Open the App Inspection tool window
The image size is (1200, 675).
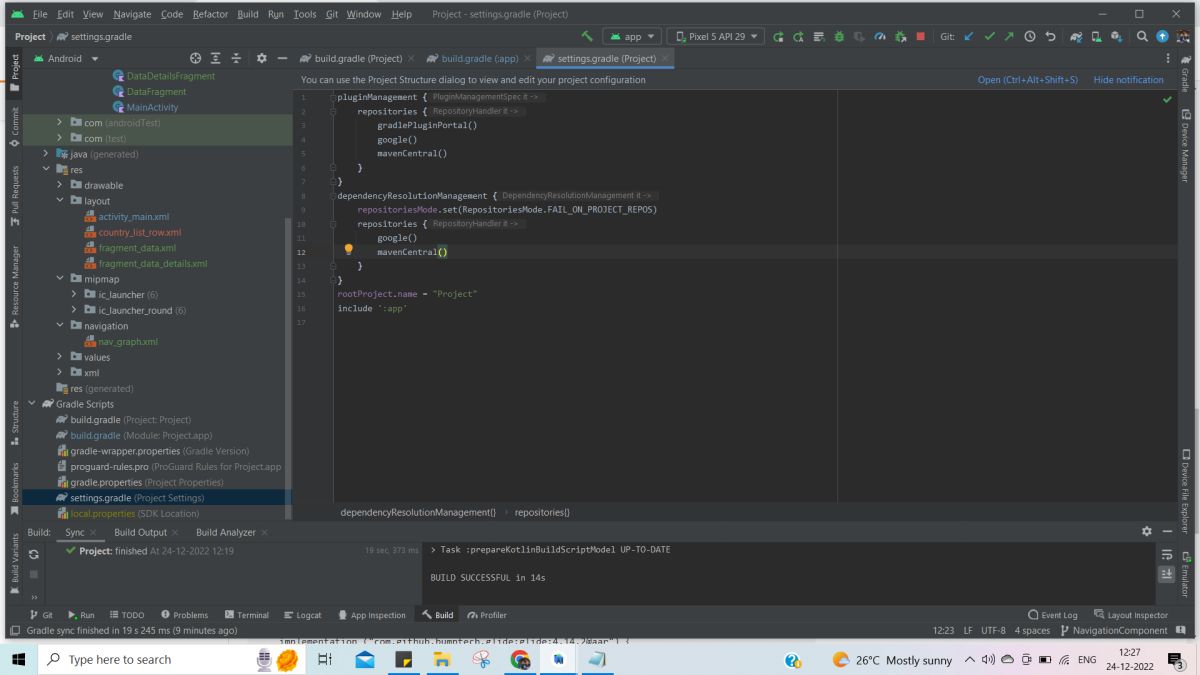pos(371,615)
